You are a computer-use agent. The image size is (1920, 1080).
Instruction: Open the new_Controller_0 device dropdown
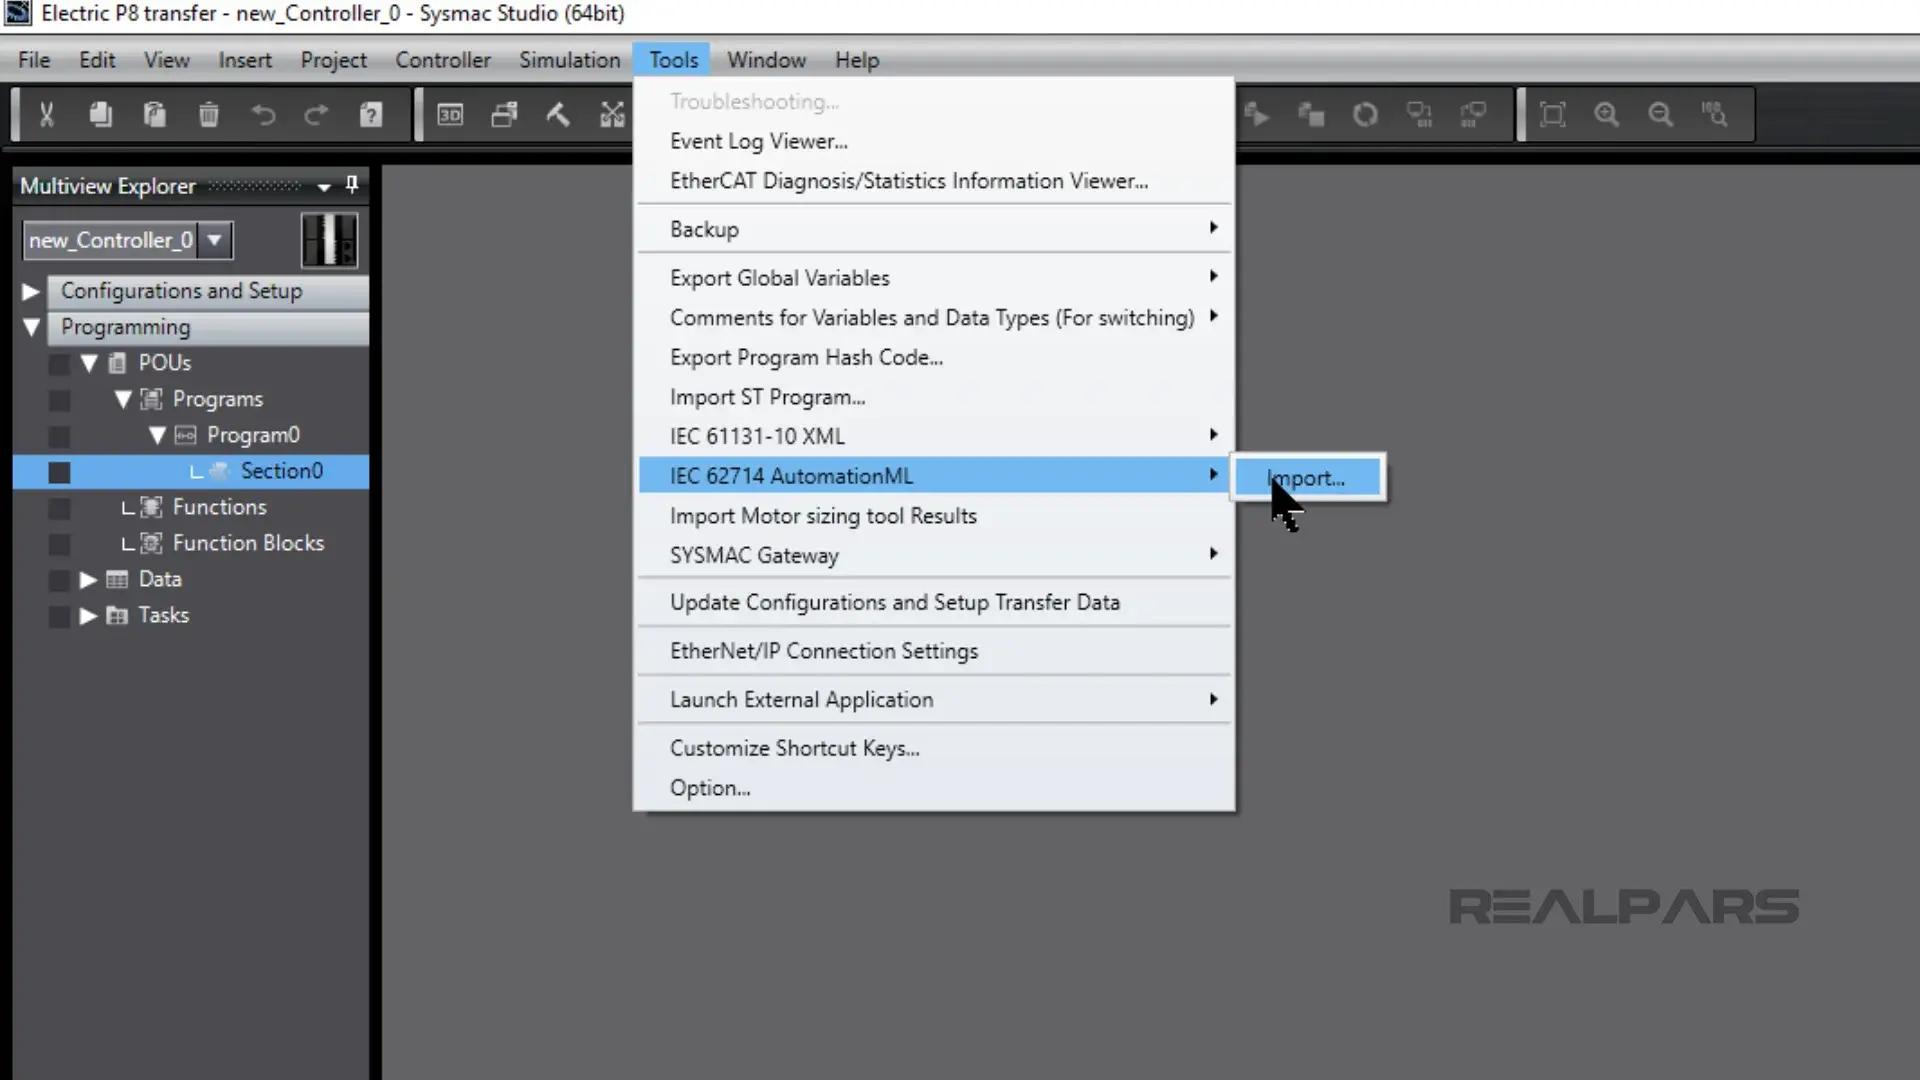click(x=214, y=240)
